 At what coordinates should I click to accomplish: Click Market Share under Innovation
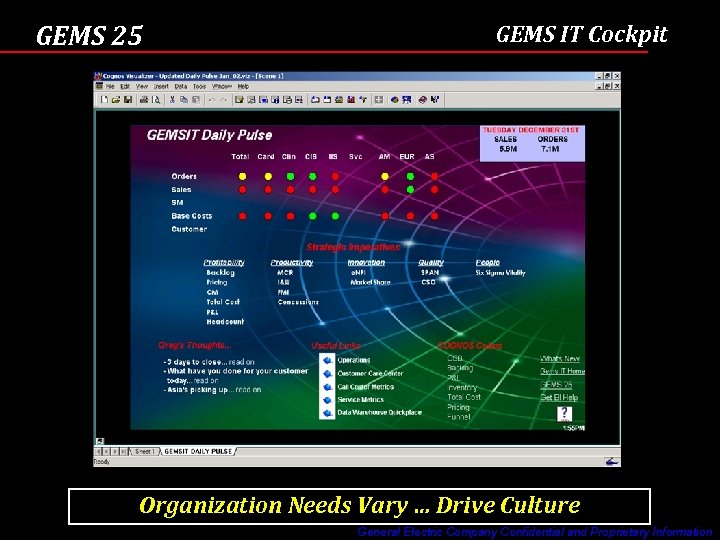click(371, 282)
